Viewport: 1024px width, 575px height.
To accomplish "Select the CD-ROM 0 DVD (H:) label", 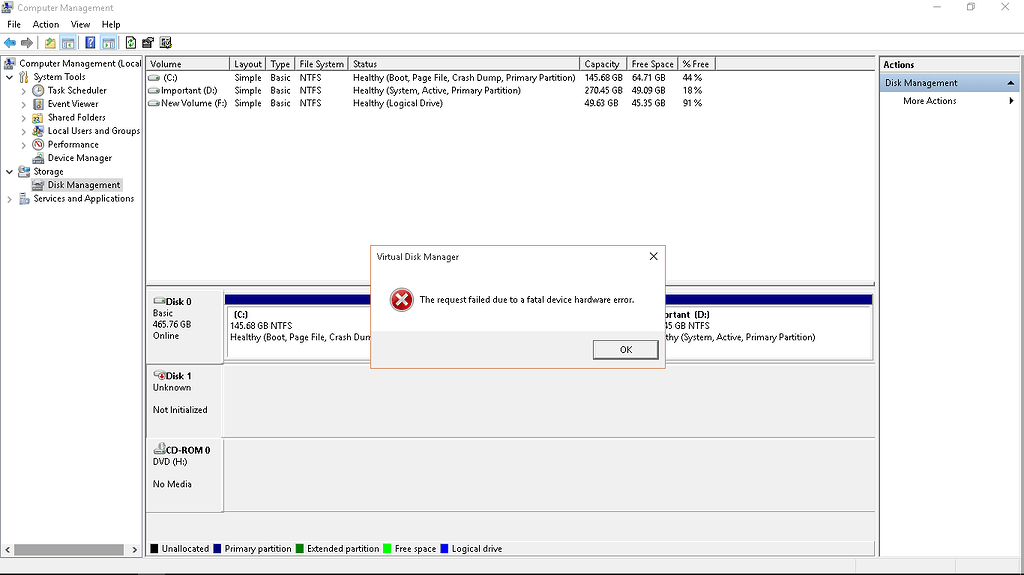I will point(185,475).
